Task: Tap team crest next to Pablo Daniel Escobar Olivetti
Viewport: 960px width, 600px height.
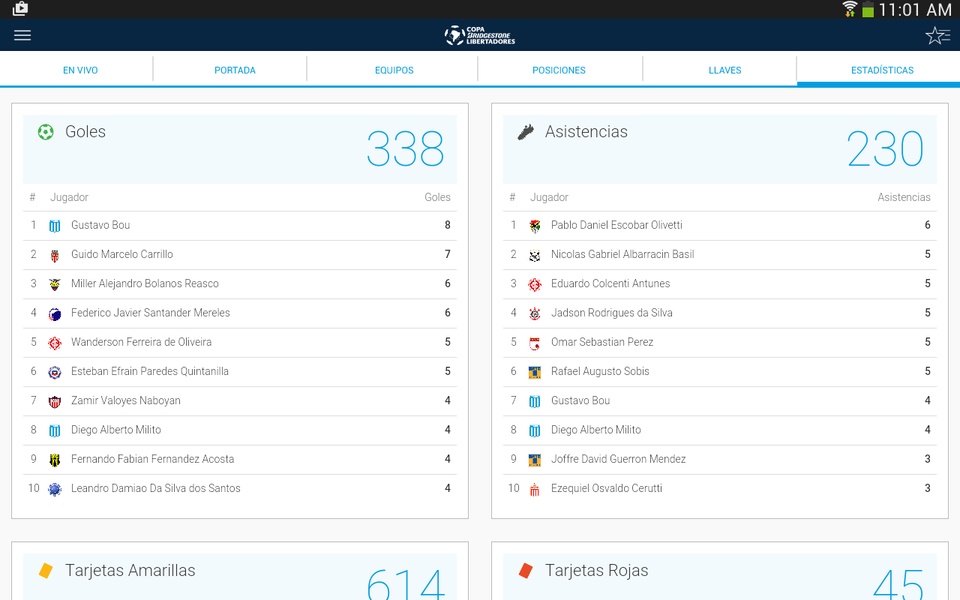Action: (534, 226)
